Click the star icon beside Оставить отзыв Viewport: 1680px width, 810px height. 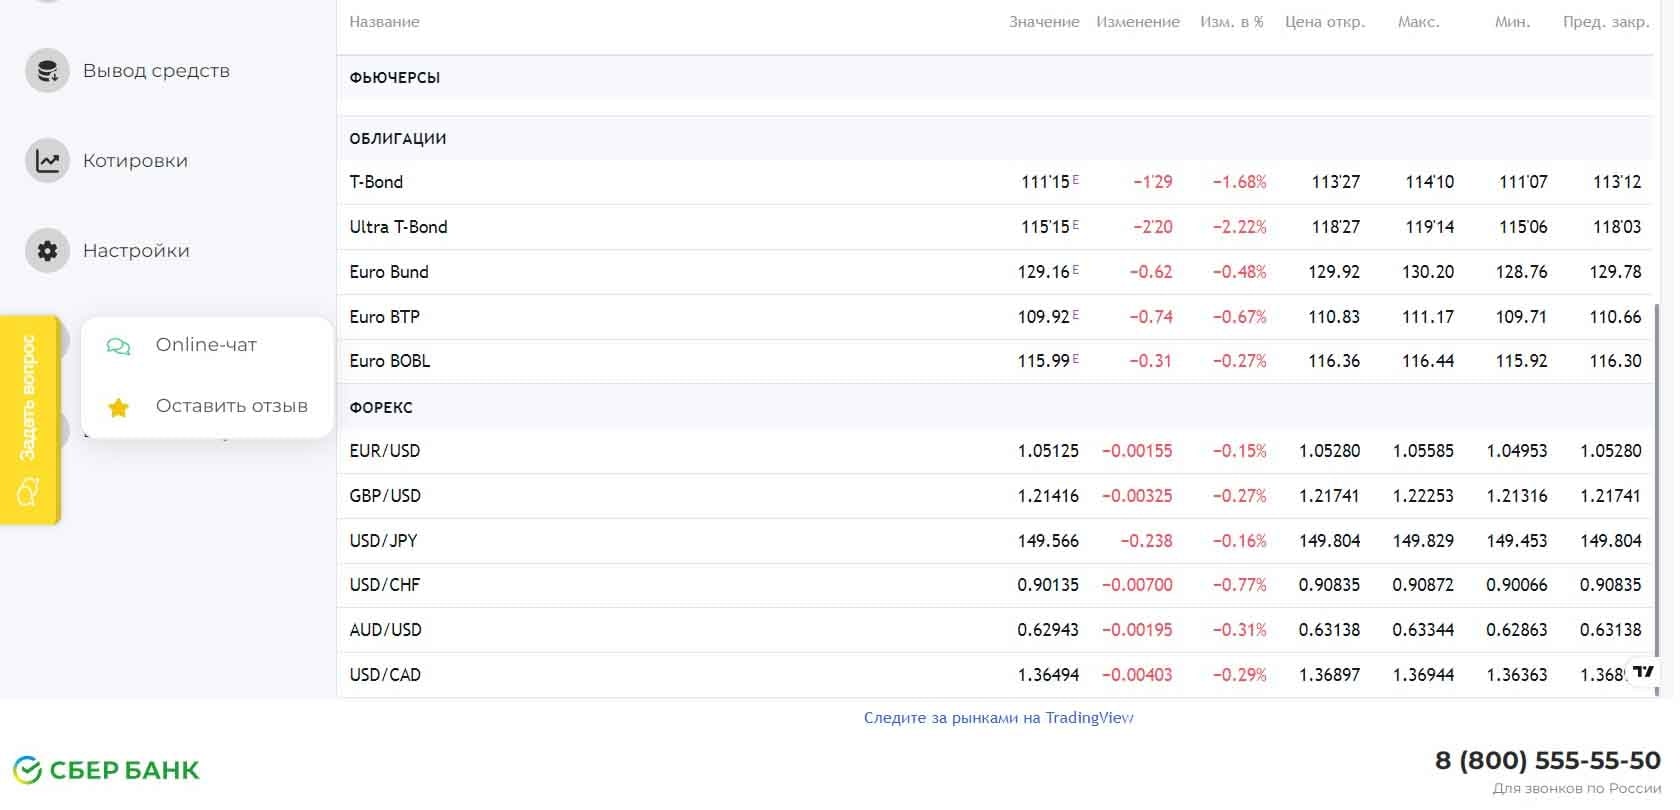(x=119, y=407)
